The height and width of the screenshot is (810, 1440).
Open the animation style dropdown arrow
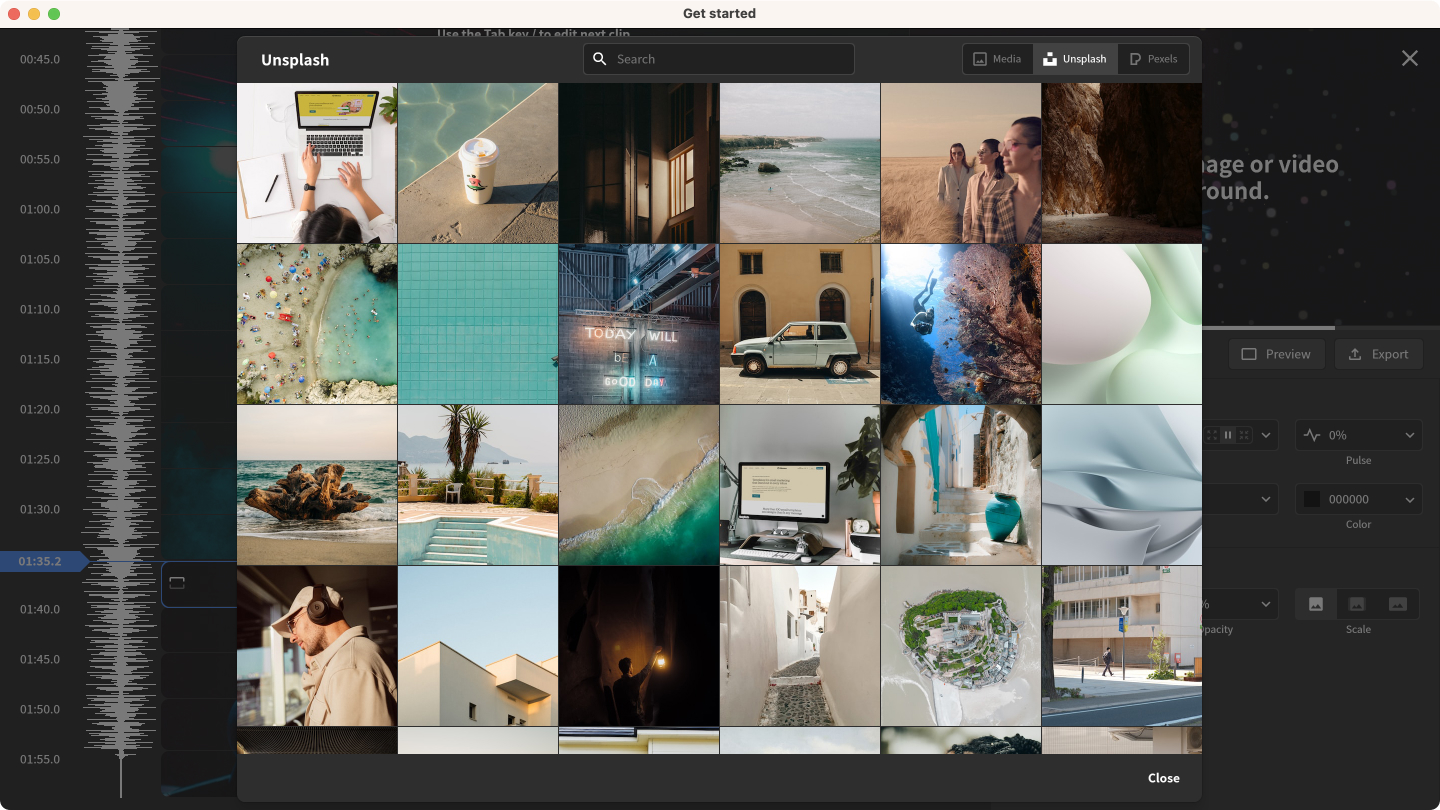1266,435
